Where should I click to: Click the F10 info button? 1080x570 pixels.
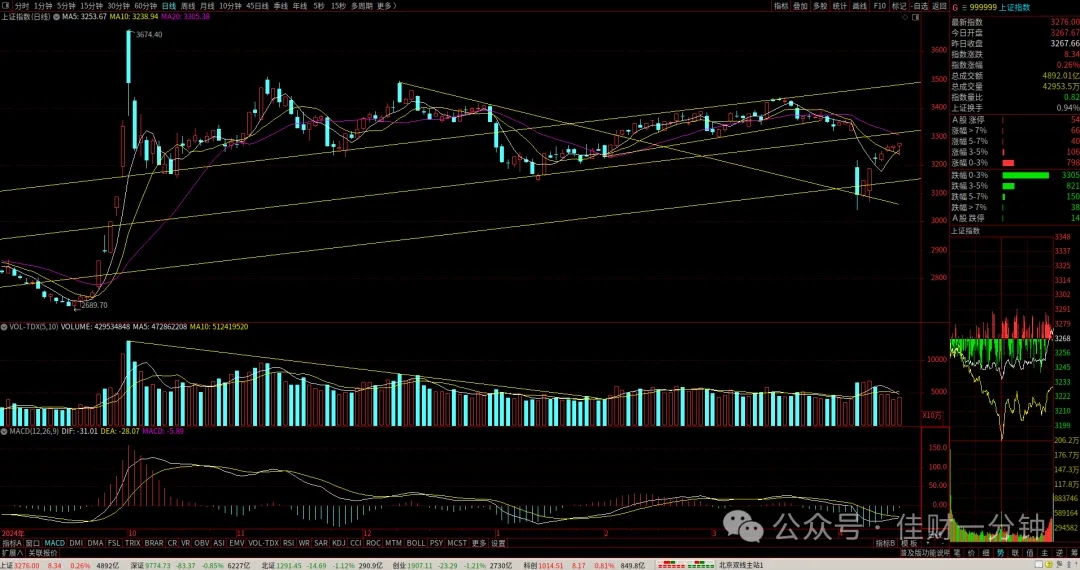tap(880, 6)
